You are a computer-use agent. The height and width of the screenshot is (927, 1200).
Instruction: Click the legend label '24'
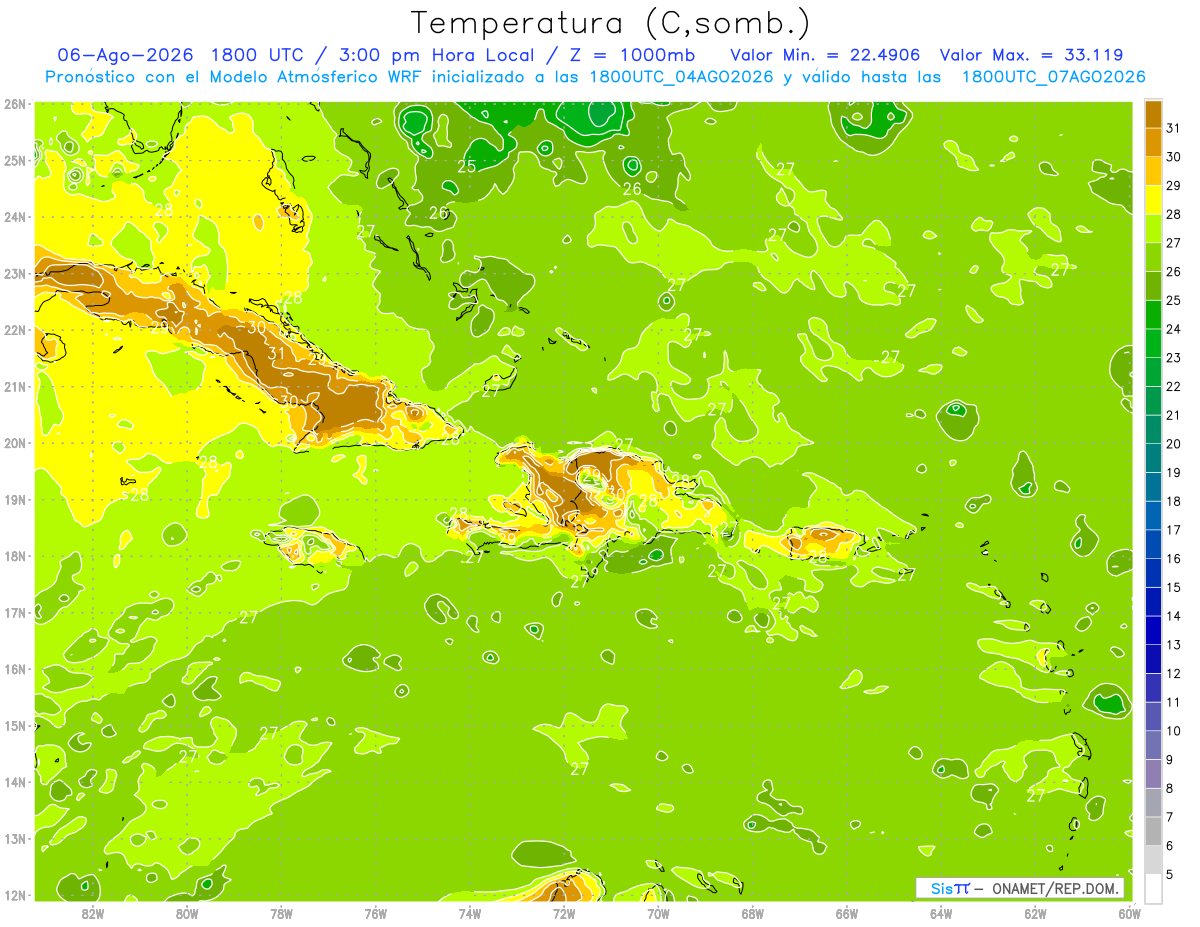pyautogui.click(x=1174, y=329)
